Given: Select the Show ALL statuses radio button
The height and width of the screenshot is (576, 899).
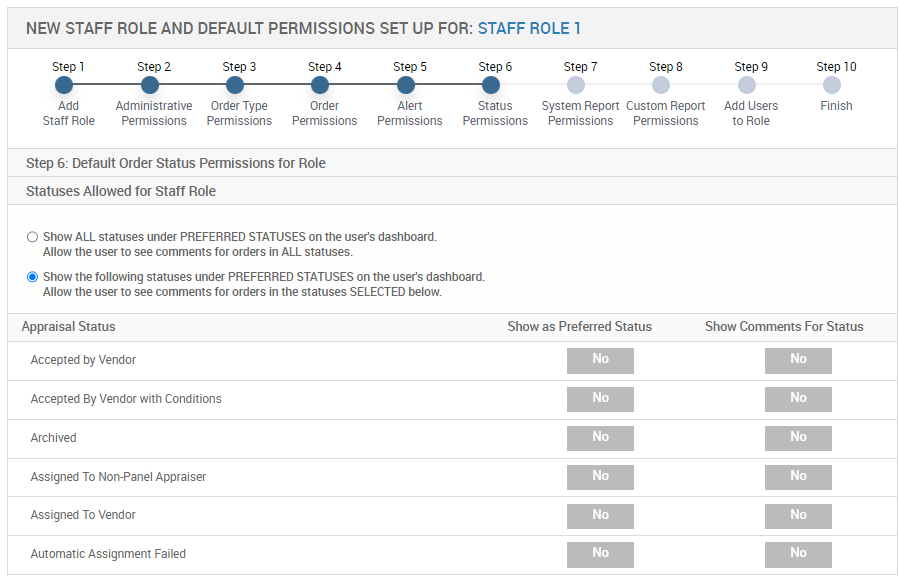Looking at the screenshot, I should pyautogui.click(x=33, y=237).
